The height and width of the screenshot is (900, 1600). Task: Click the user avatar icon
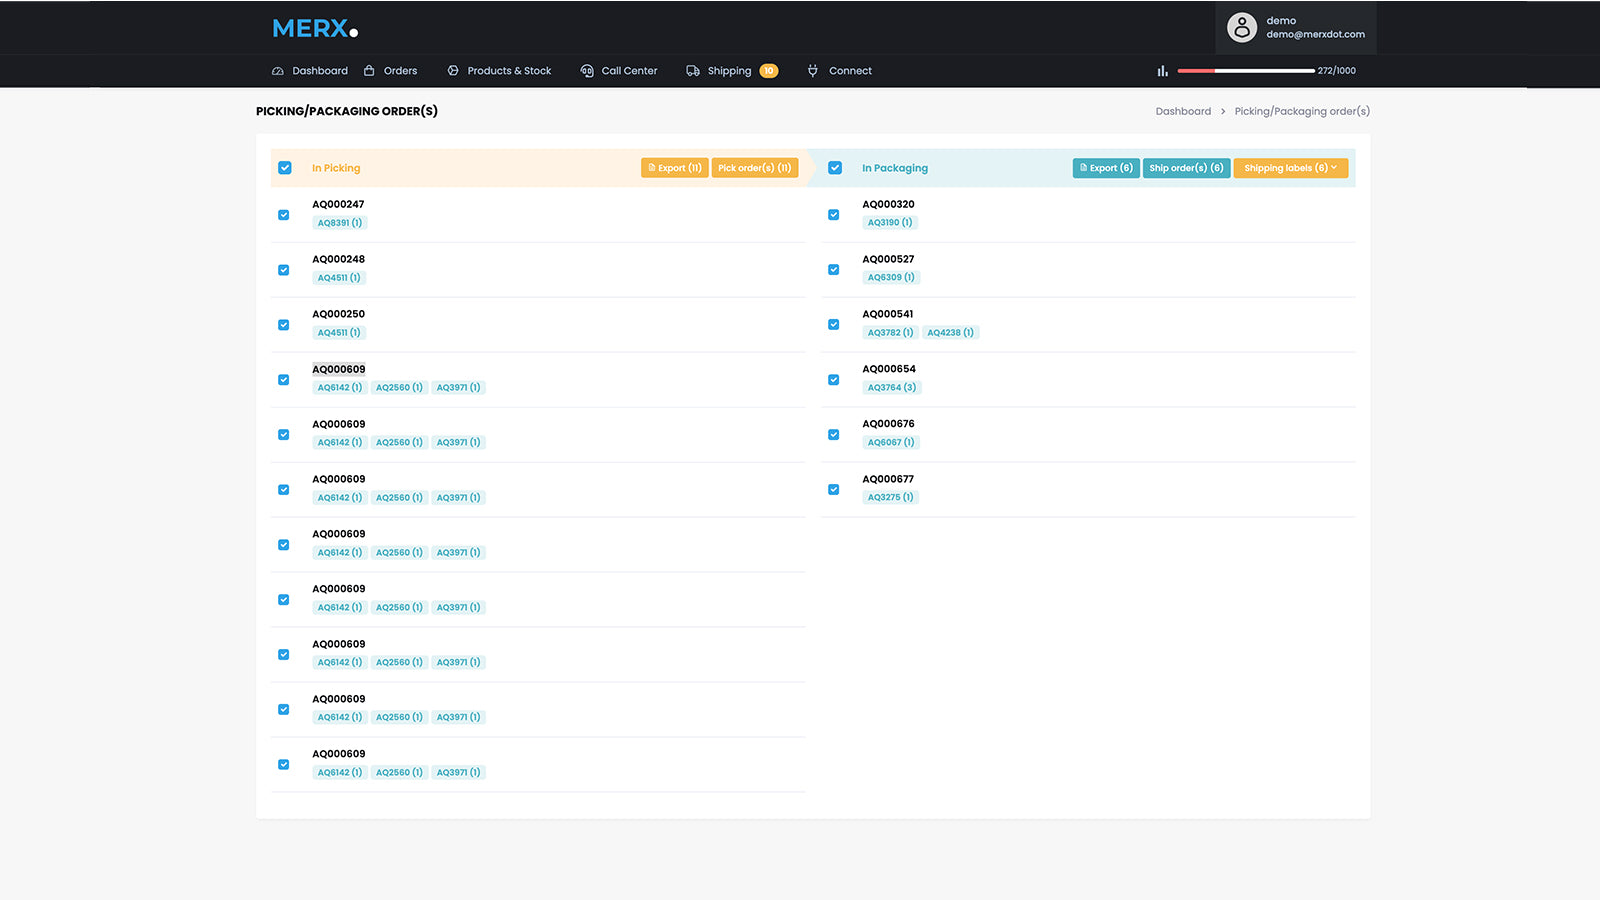coord(1241,27)
